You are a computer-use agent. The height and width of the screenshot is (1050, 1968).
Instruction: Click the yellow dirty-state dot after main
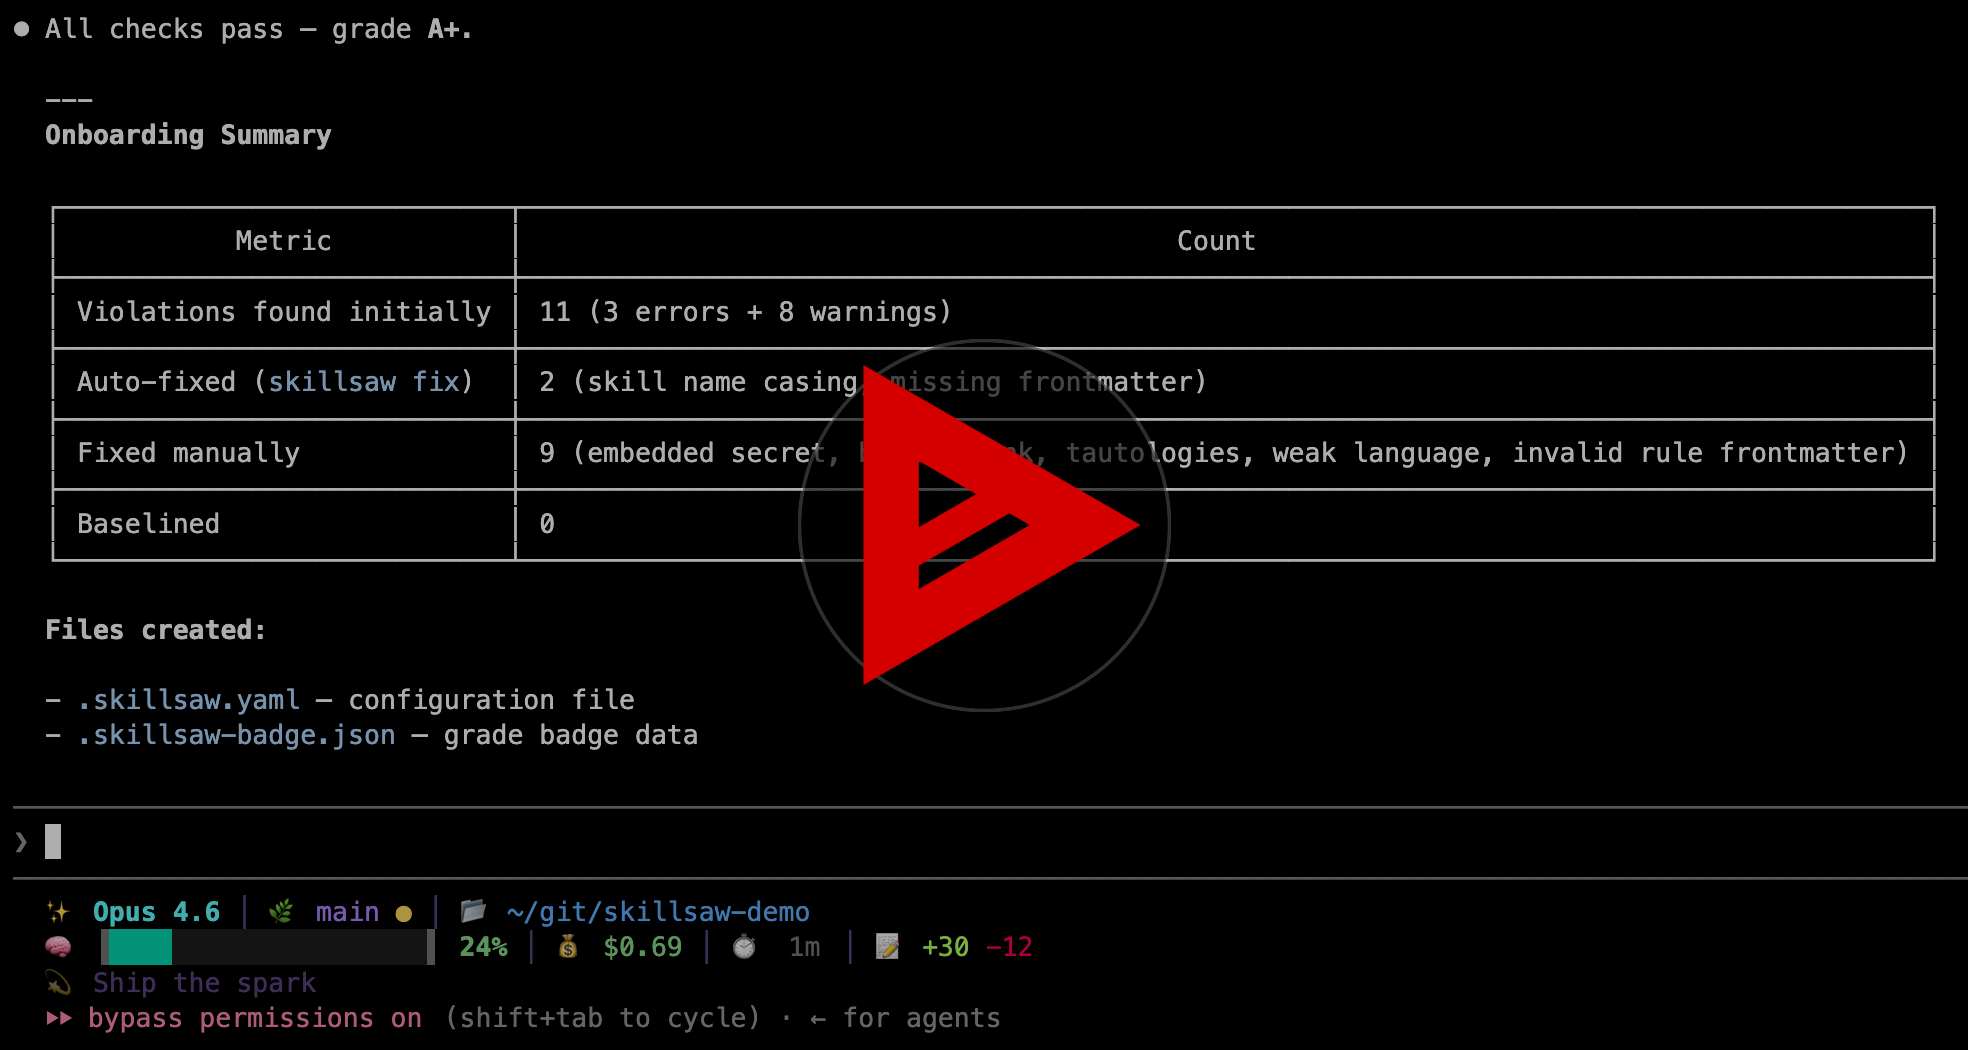tap(404, 913)
